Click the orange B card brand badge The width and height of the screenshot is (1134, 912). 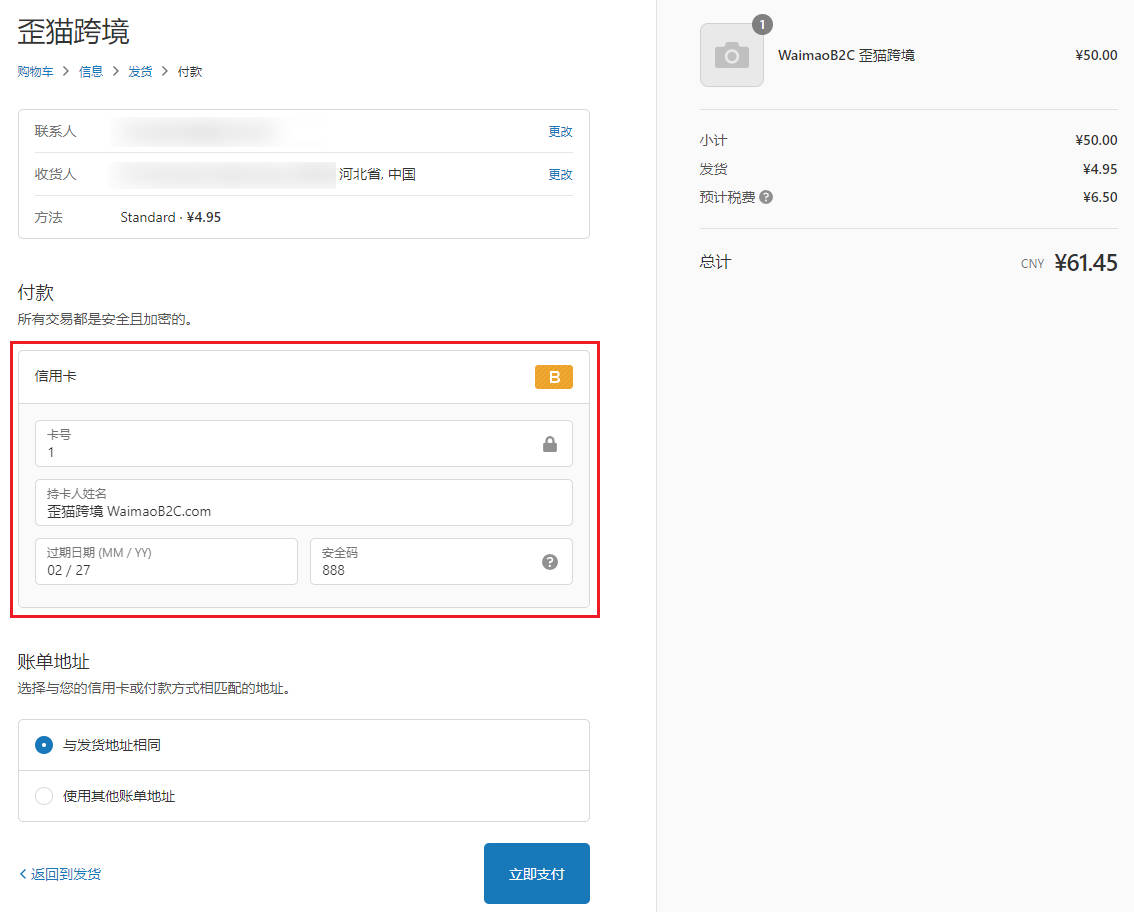pos(554,377)
